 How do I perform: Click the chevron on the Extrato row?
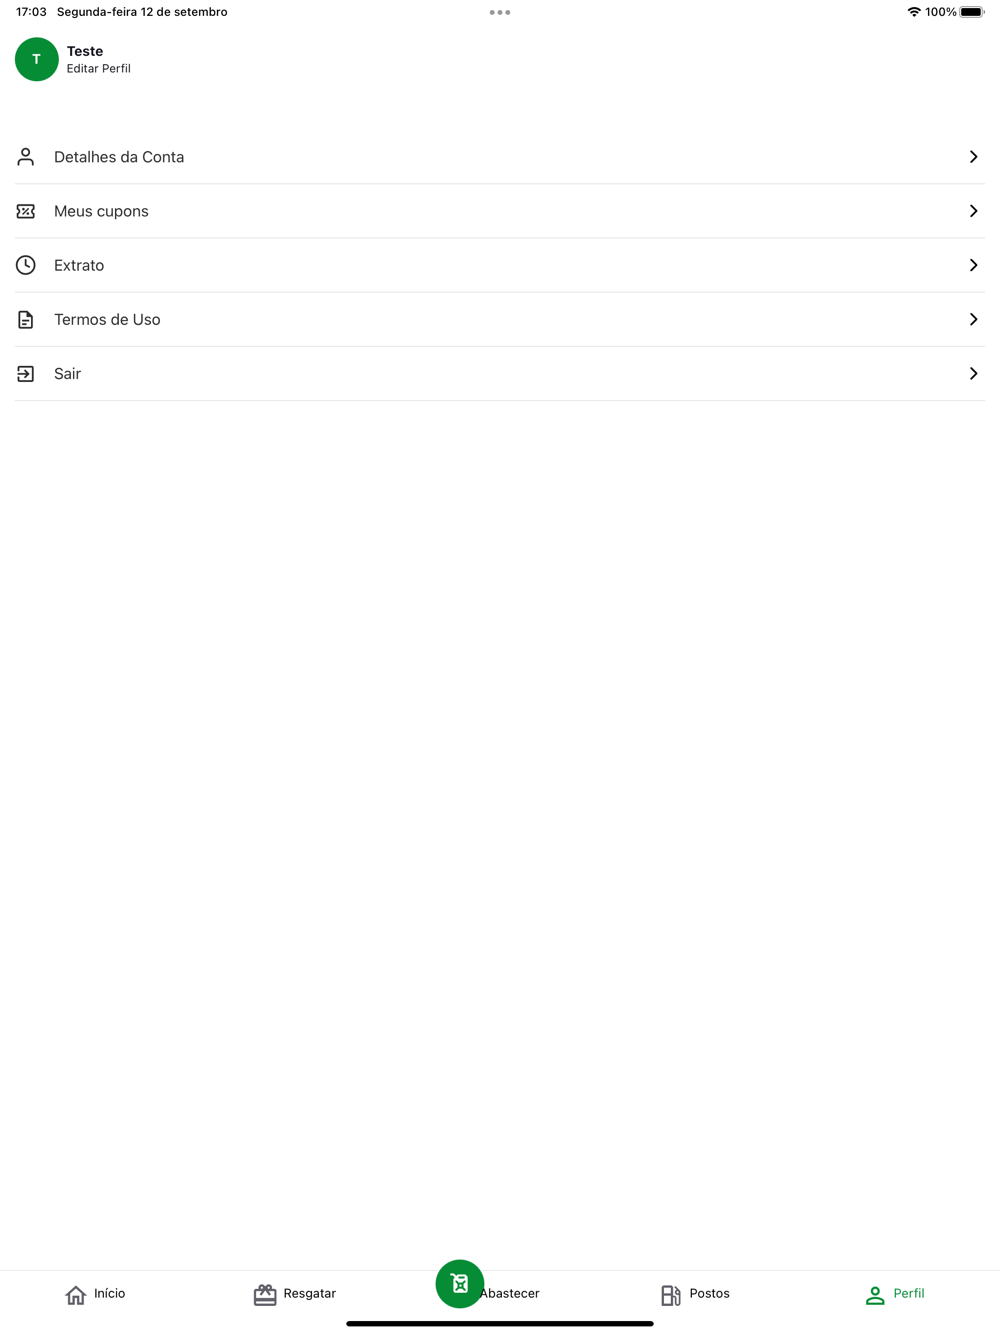(973, 265)
